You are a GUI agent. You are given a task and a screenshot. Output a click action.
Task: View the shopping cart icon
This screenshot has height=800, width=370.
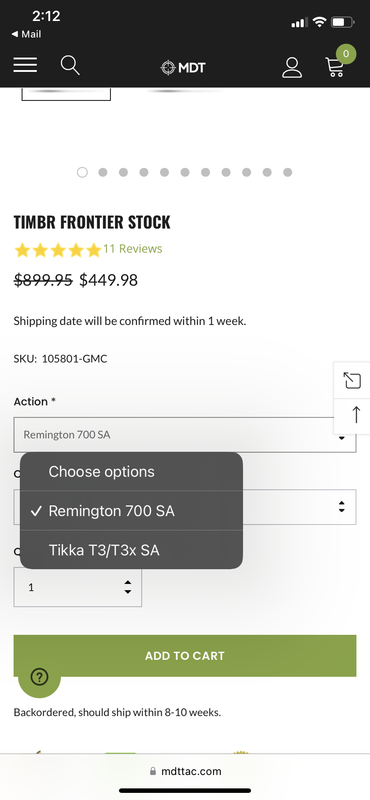pyautogui.click(x=335, y=67)
